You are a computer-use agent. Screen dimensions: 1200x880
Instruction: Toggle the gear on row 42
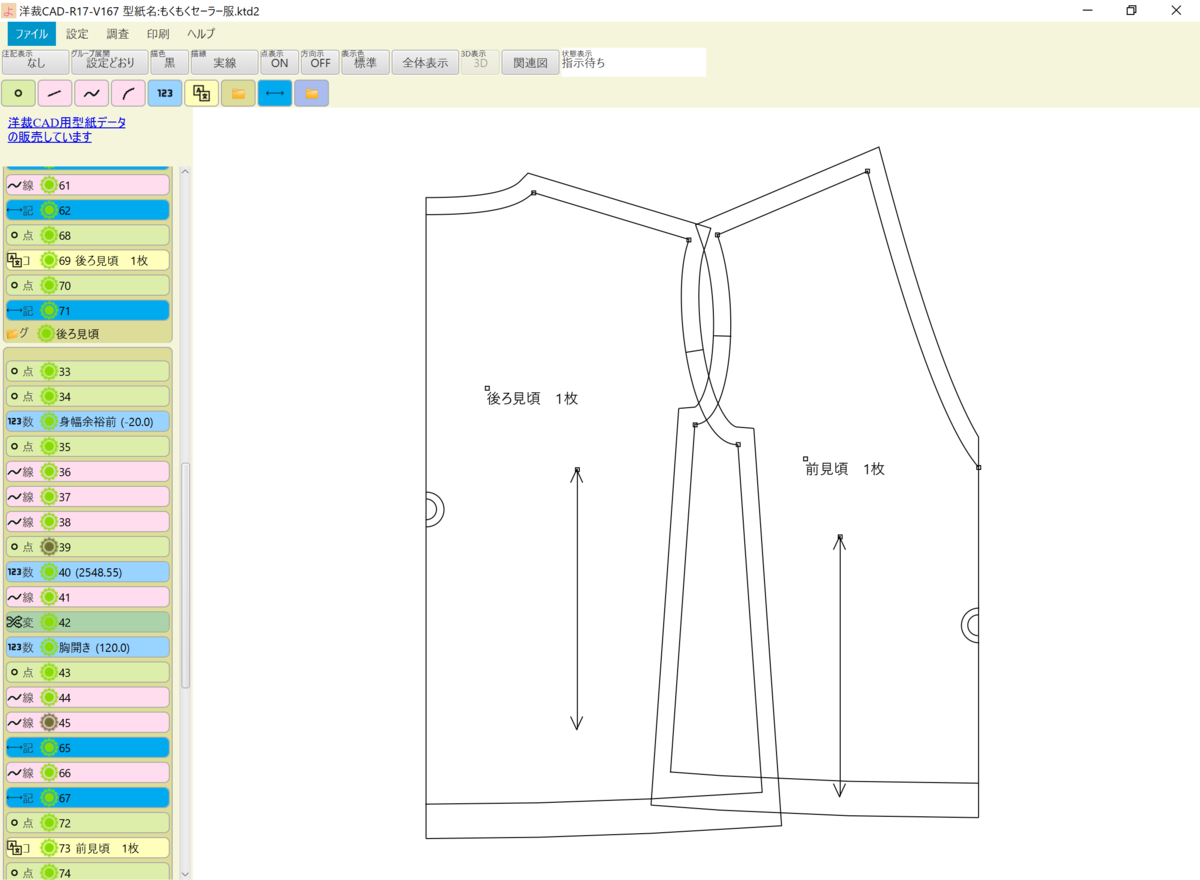48,622
